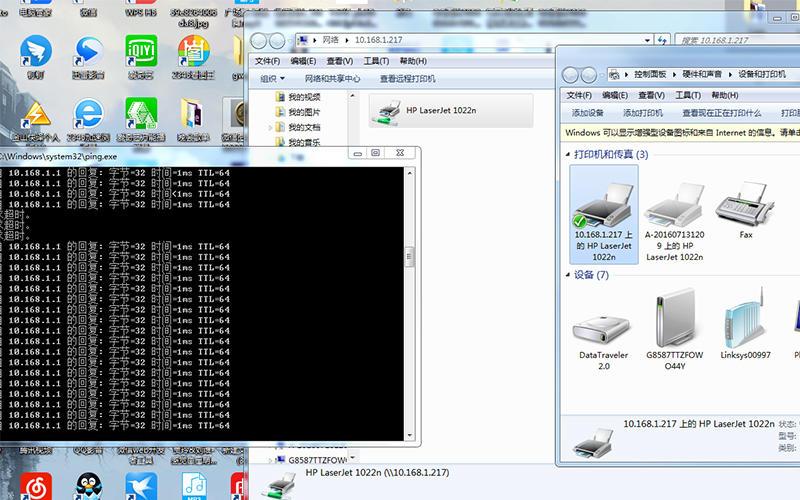The image size is (800, 500).
Task: Collapse the 设备 (7) section
Action: click(567, 275)
